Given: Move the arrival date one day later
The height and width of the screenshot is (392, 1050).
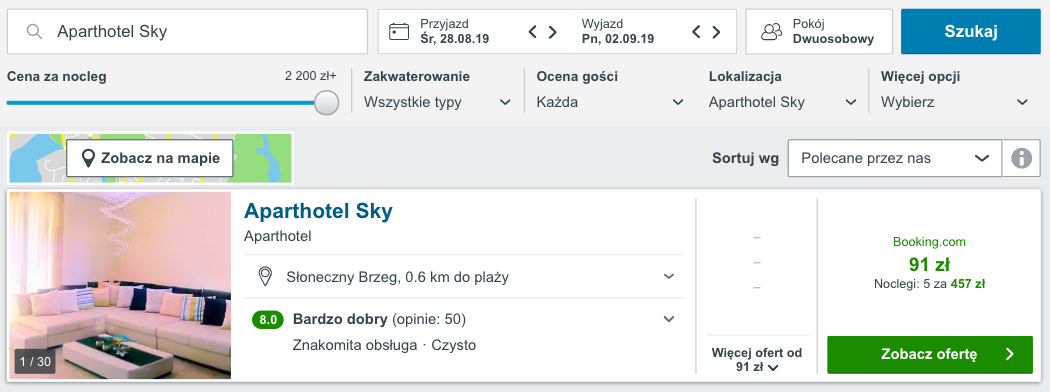Looking at the screenshot, I should [x=552, y=31].
